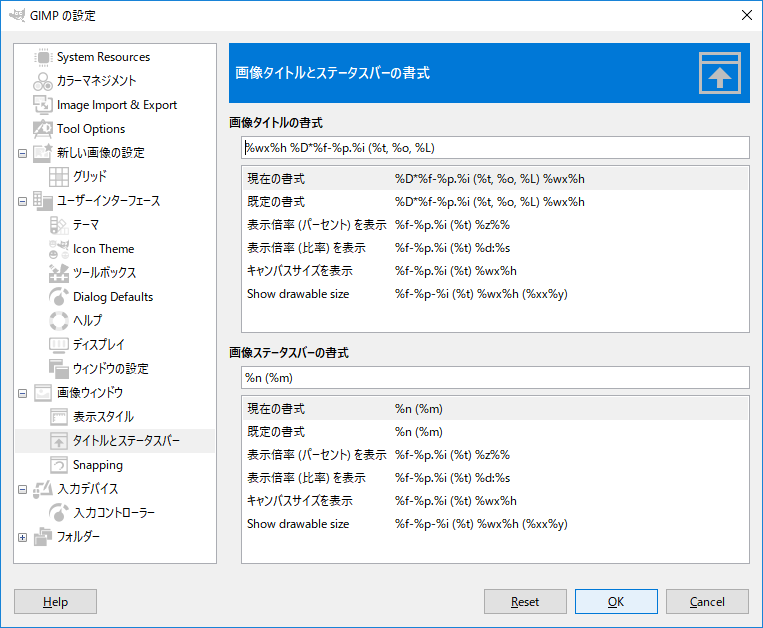Click the Snapping icon

(59, 465)
